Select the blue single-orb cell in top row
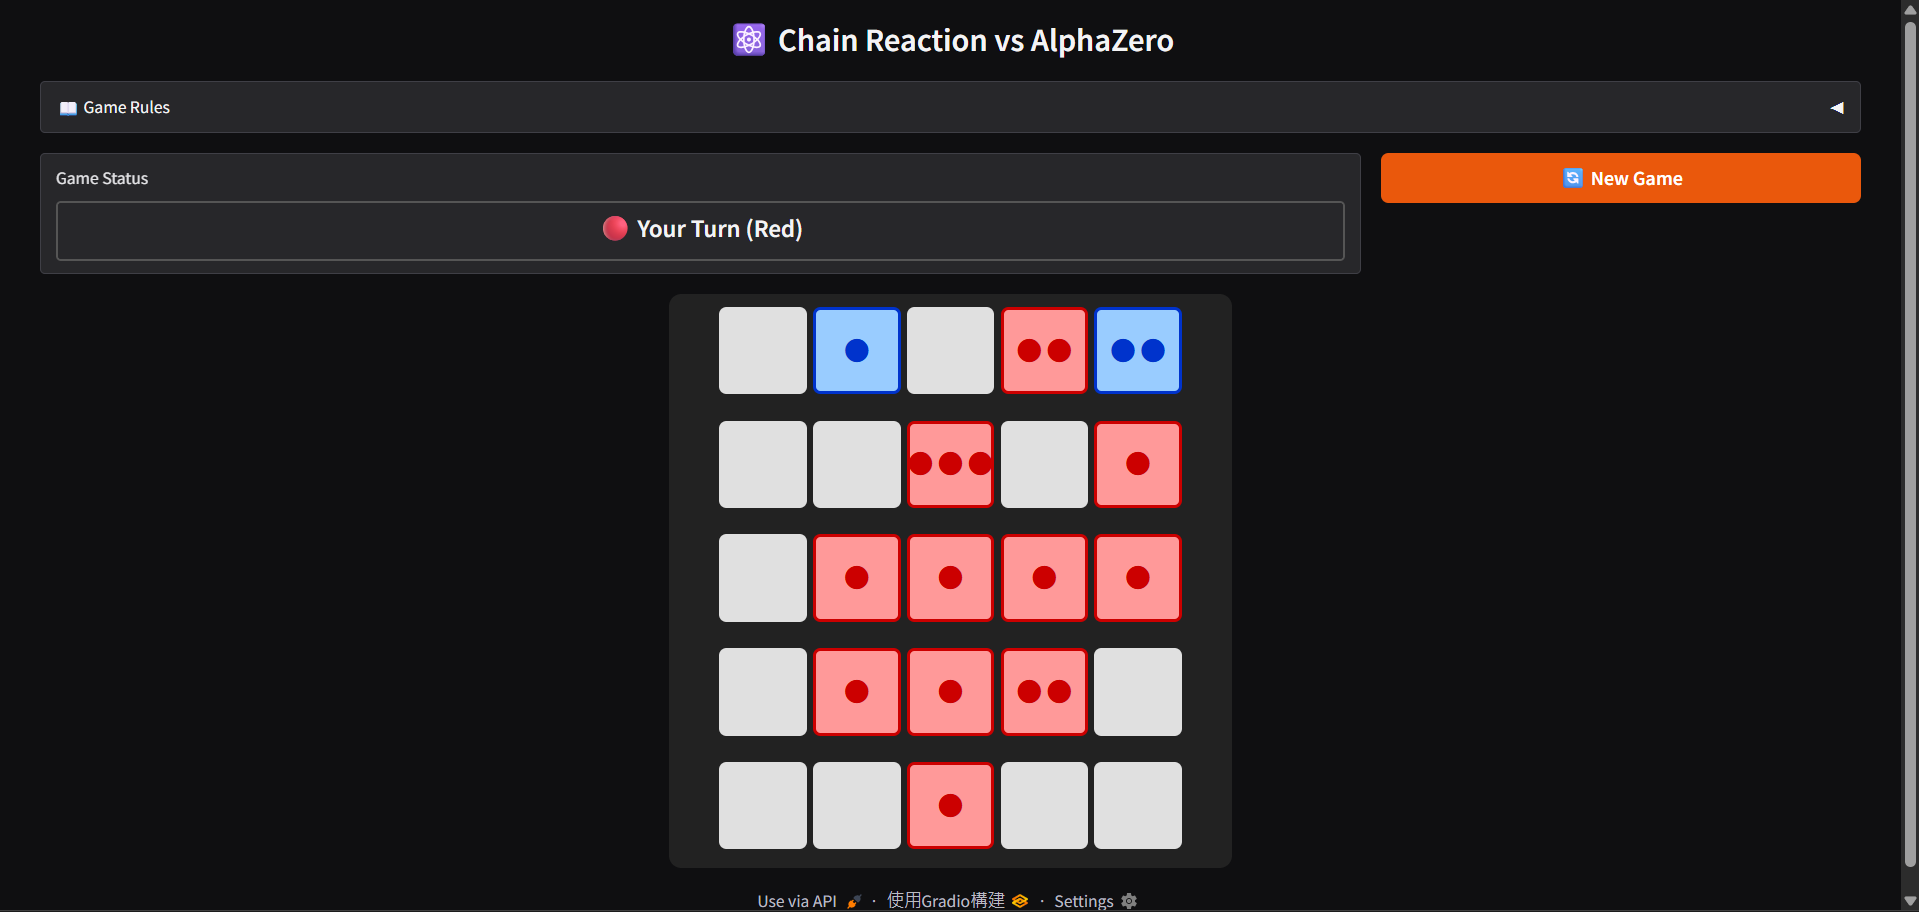Screen dimensions: 1919x912 857,350
